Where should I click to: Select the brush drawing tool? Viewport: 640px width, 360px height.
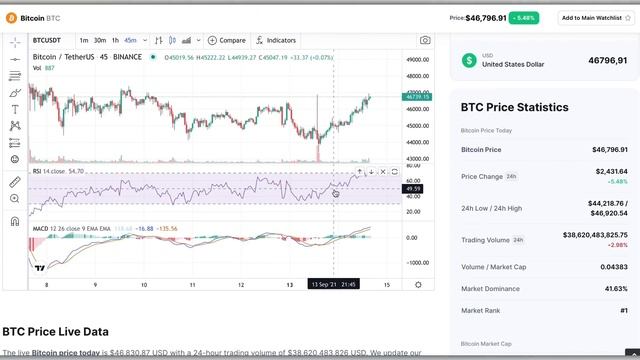click(15, 93)
